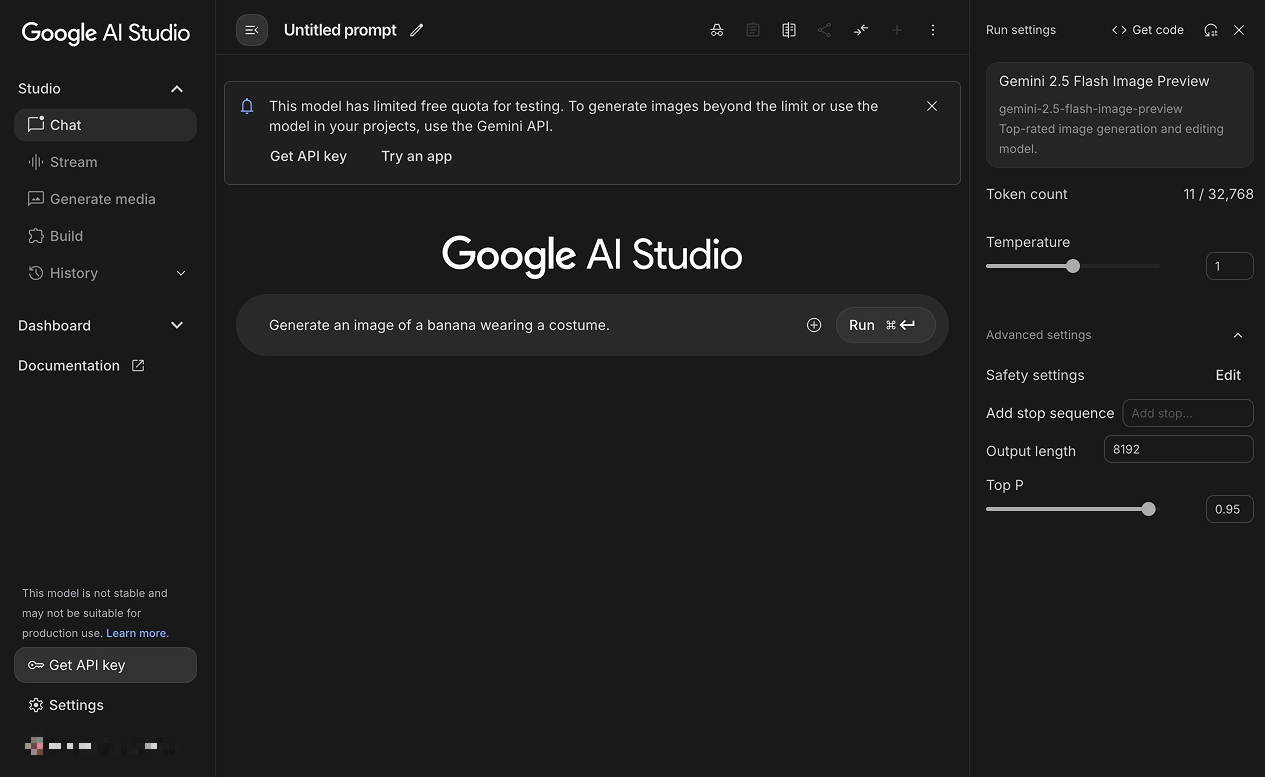Click the Token count value 11 / 32,768
The image size is (1265, 777).
pyautogui.click(x=1218, y=194)
